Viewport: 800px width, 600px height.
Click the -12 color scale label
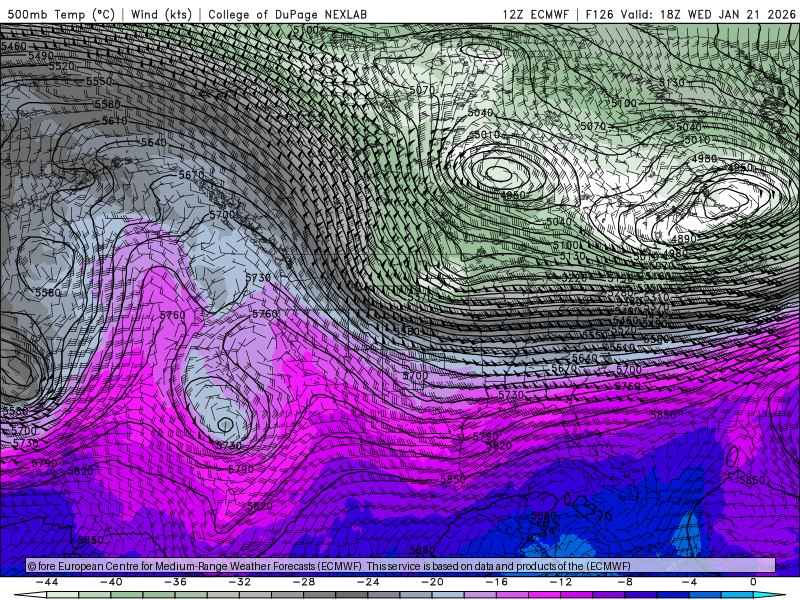tap(561, 582)
